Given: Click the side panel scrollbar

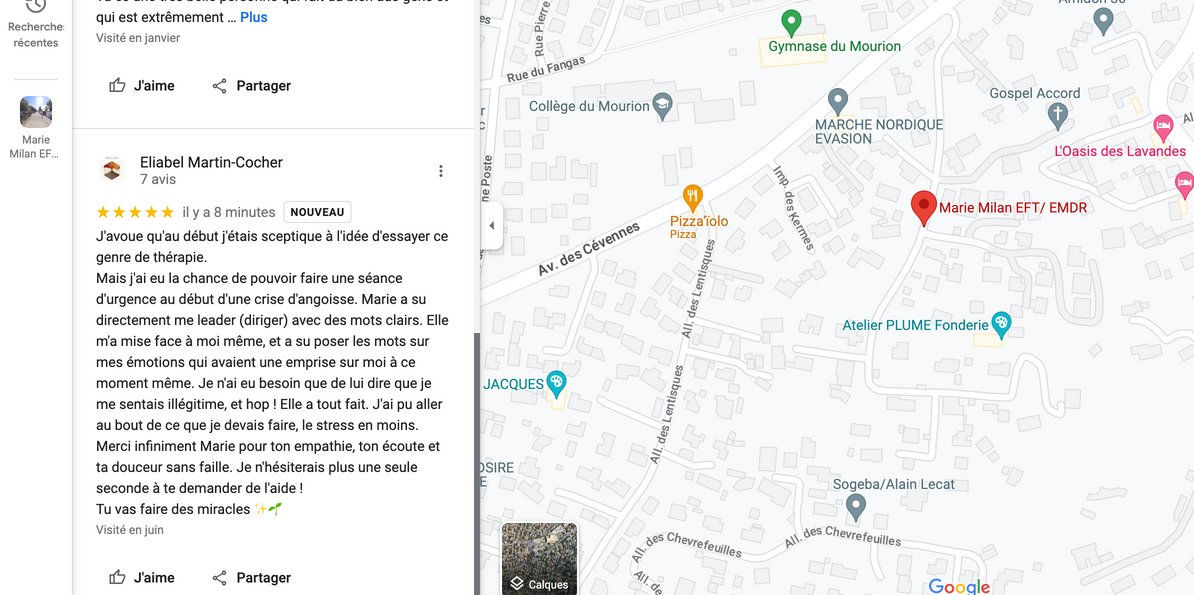Looking at the screenshot, I should (477, 463).
